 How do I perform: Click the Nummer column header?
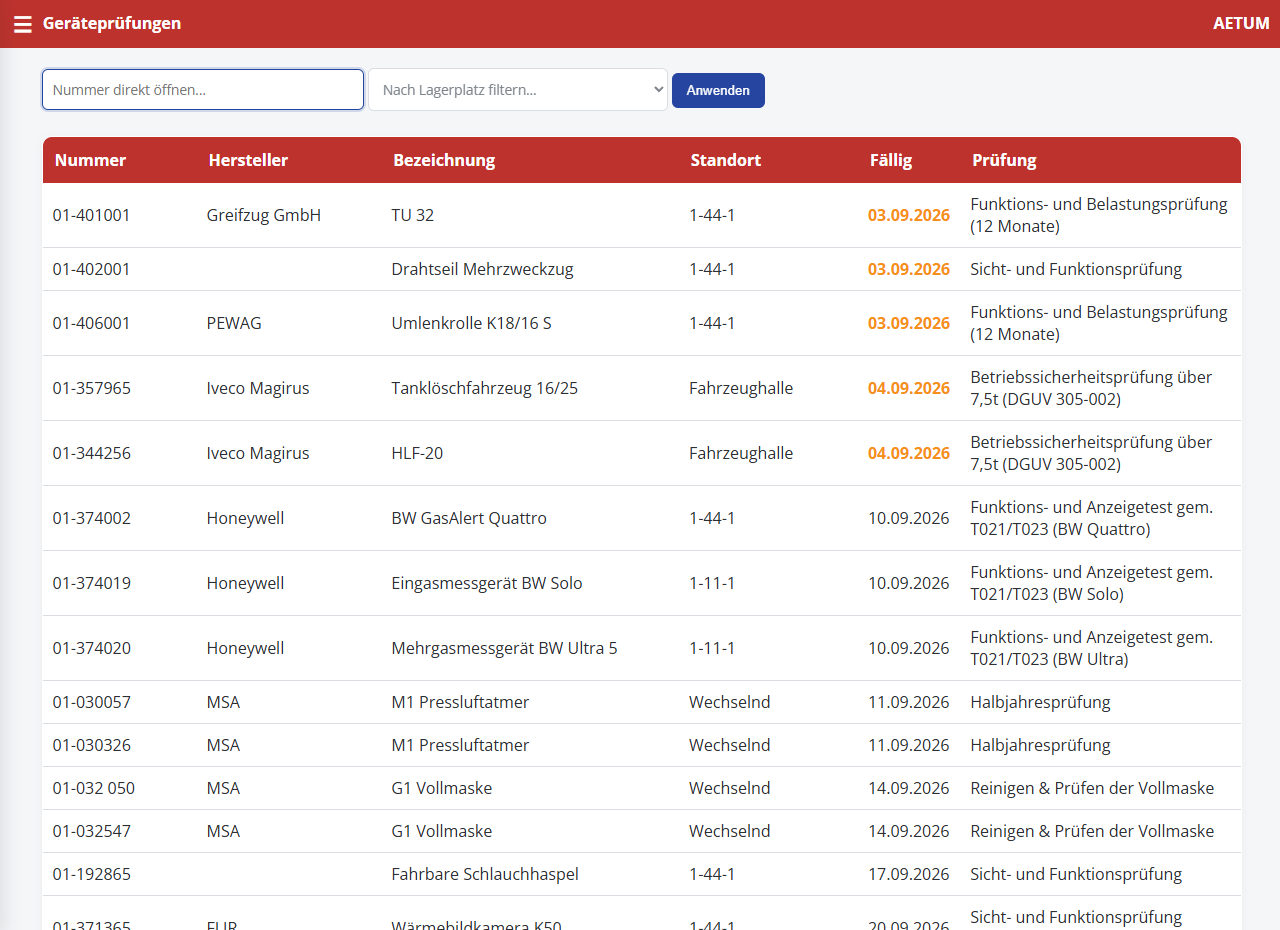point(90,160)
